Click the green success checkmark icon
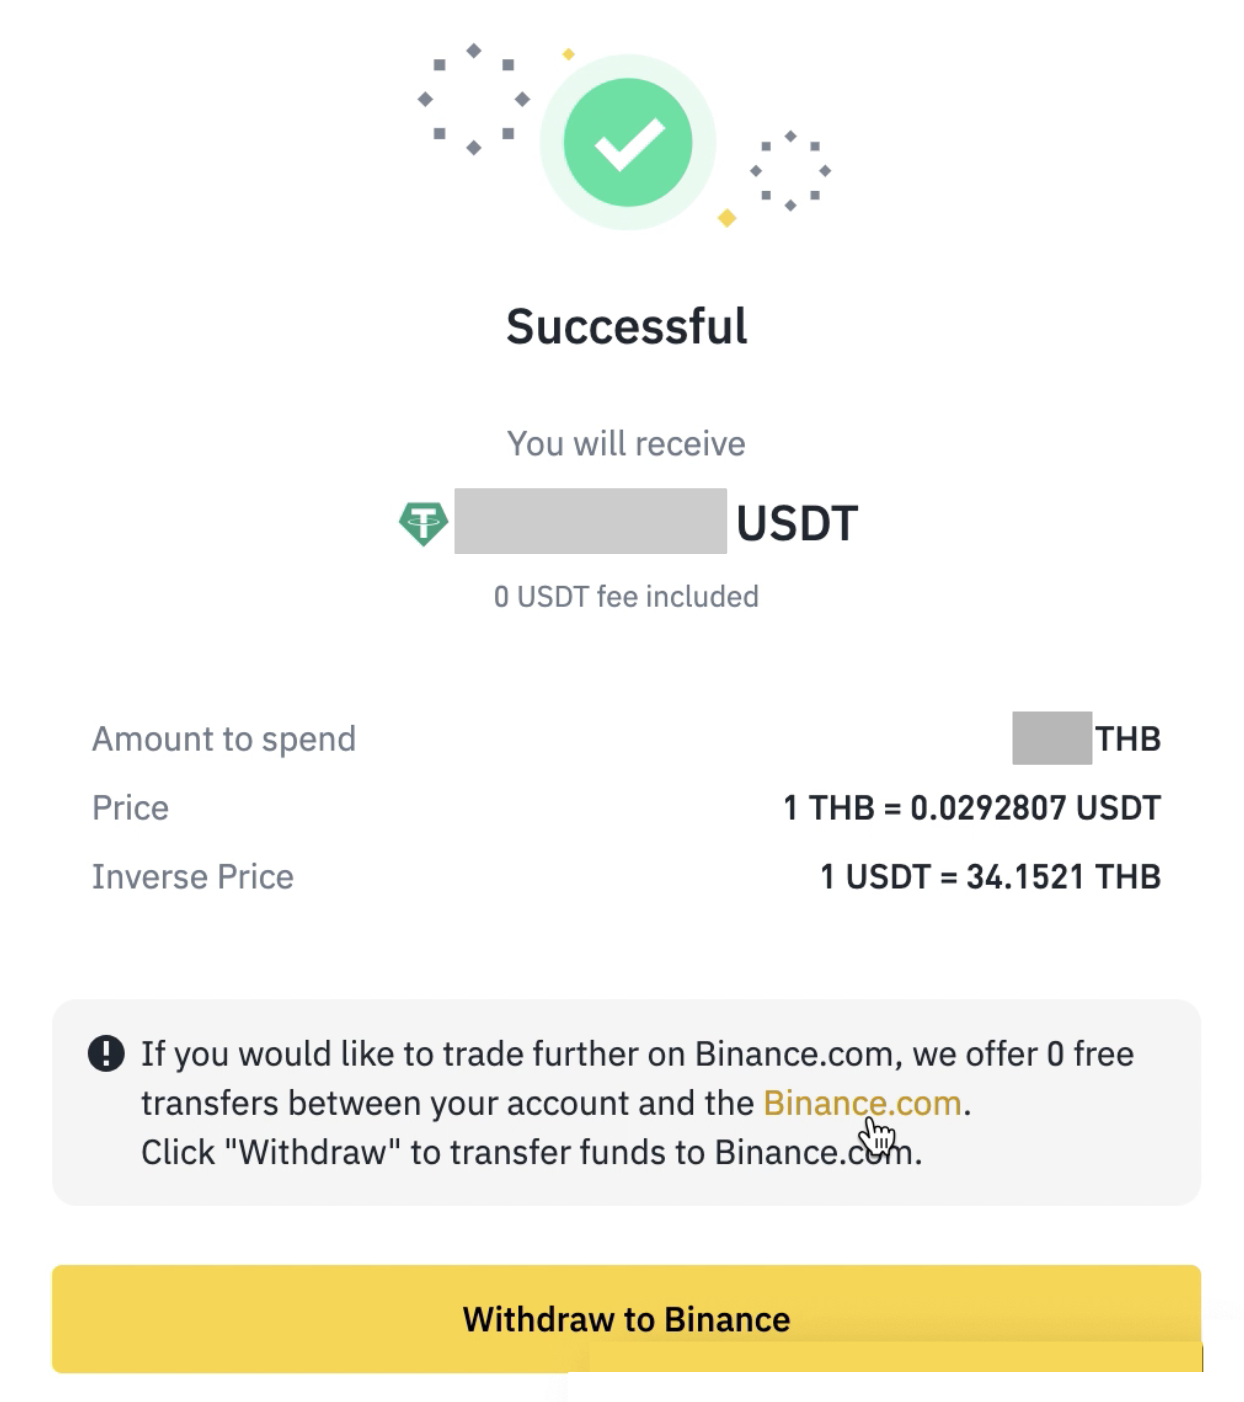Screen dimensions: 1244x1402 pyautogui.click(x=627, y=142)
